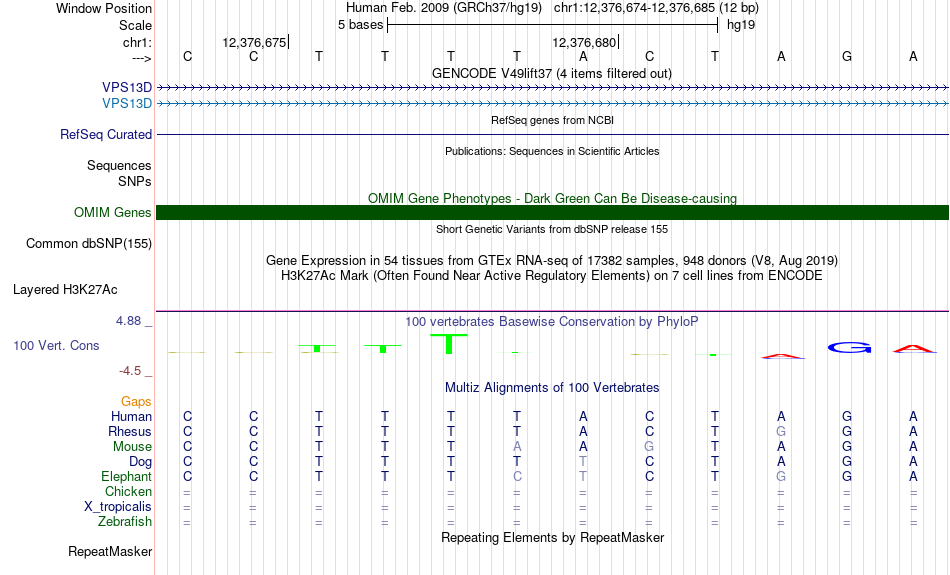Click the faded G in Mouse row
Screen dimensions: 950x575
pos(649,447)
